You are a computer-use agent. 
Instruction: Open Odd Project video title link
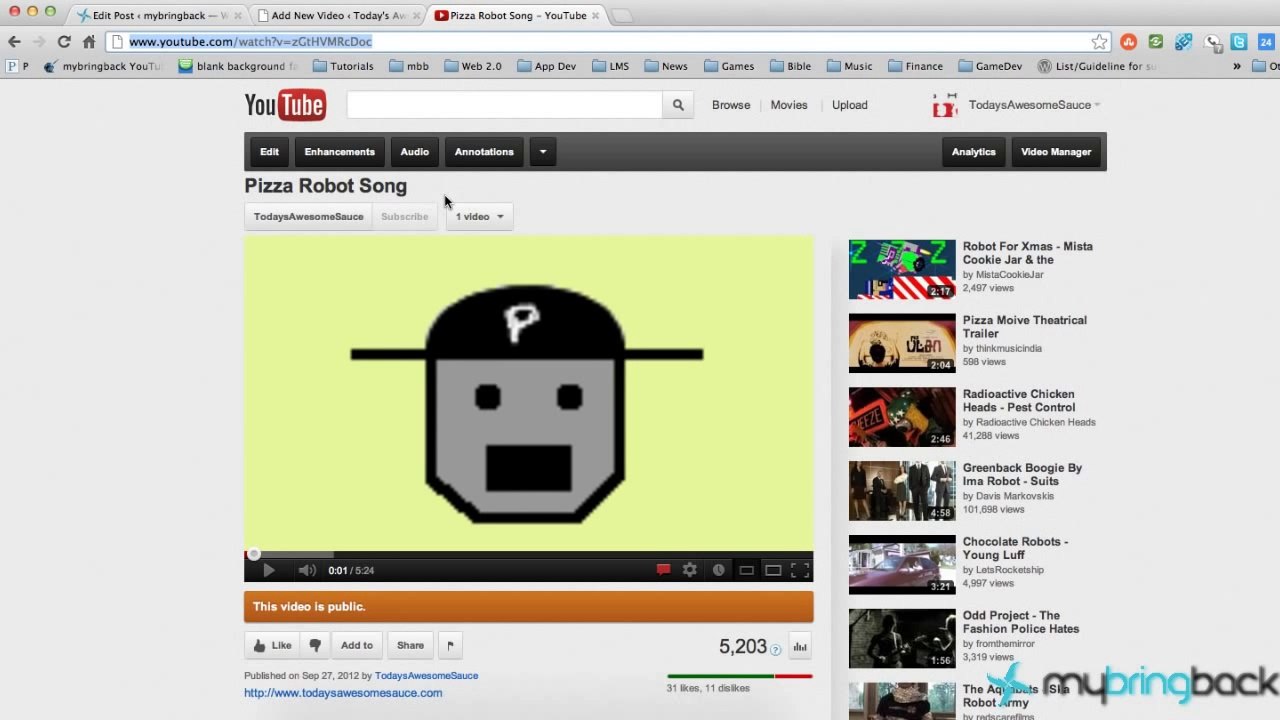[1021, 623]
